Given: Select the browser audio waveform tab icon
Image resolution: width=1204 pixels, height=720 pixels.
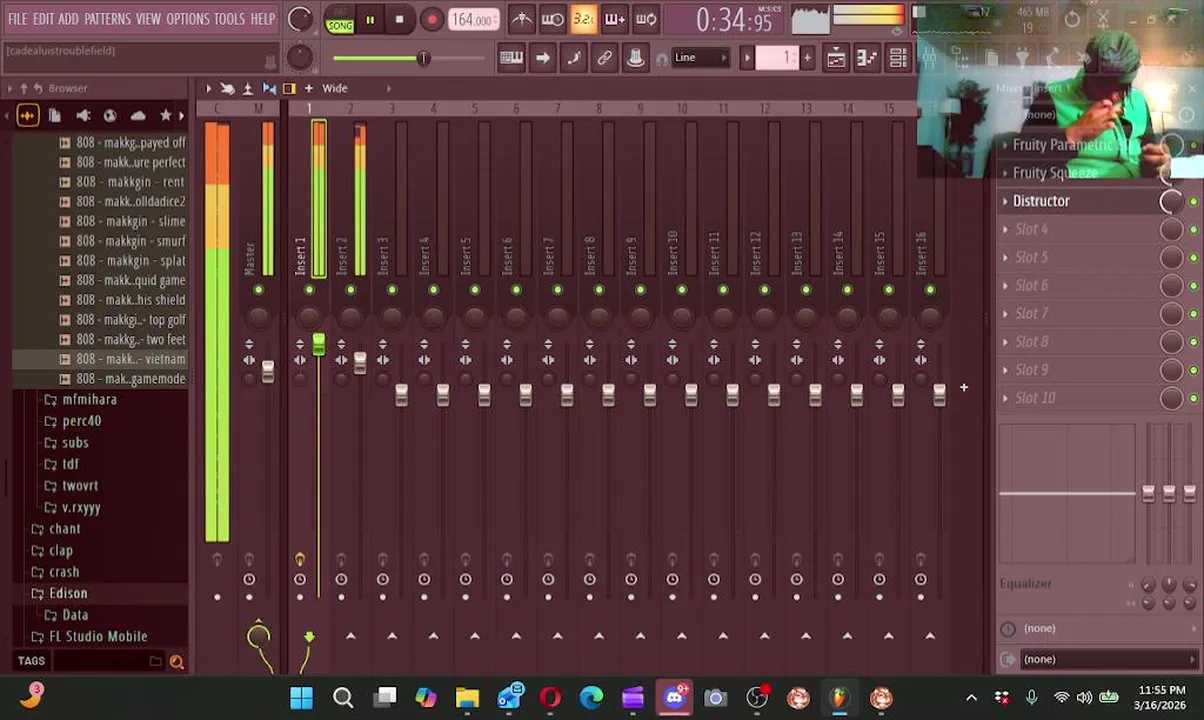Looking at the screenshot, I should [x=27, y=116].
